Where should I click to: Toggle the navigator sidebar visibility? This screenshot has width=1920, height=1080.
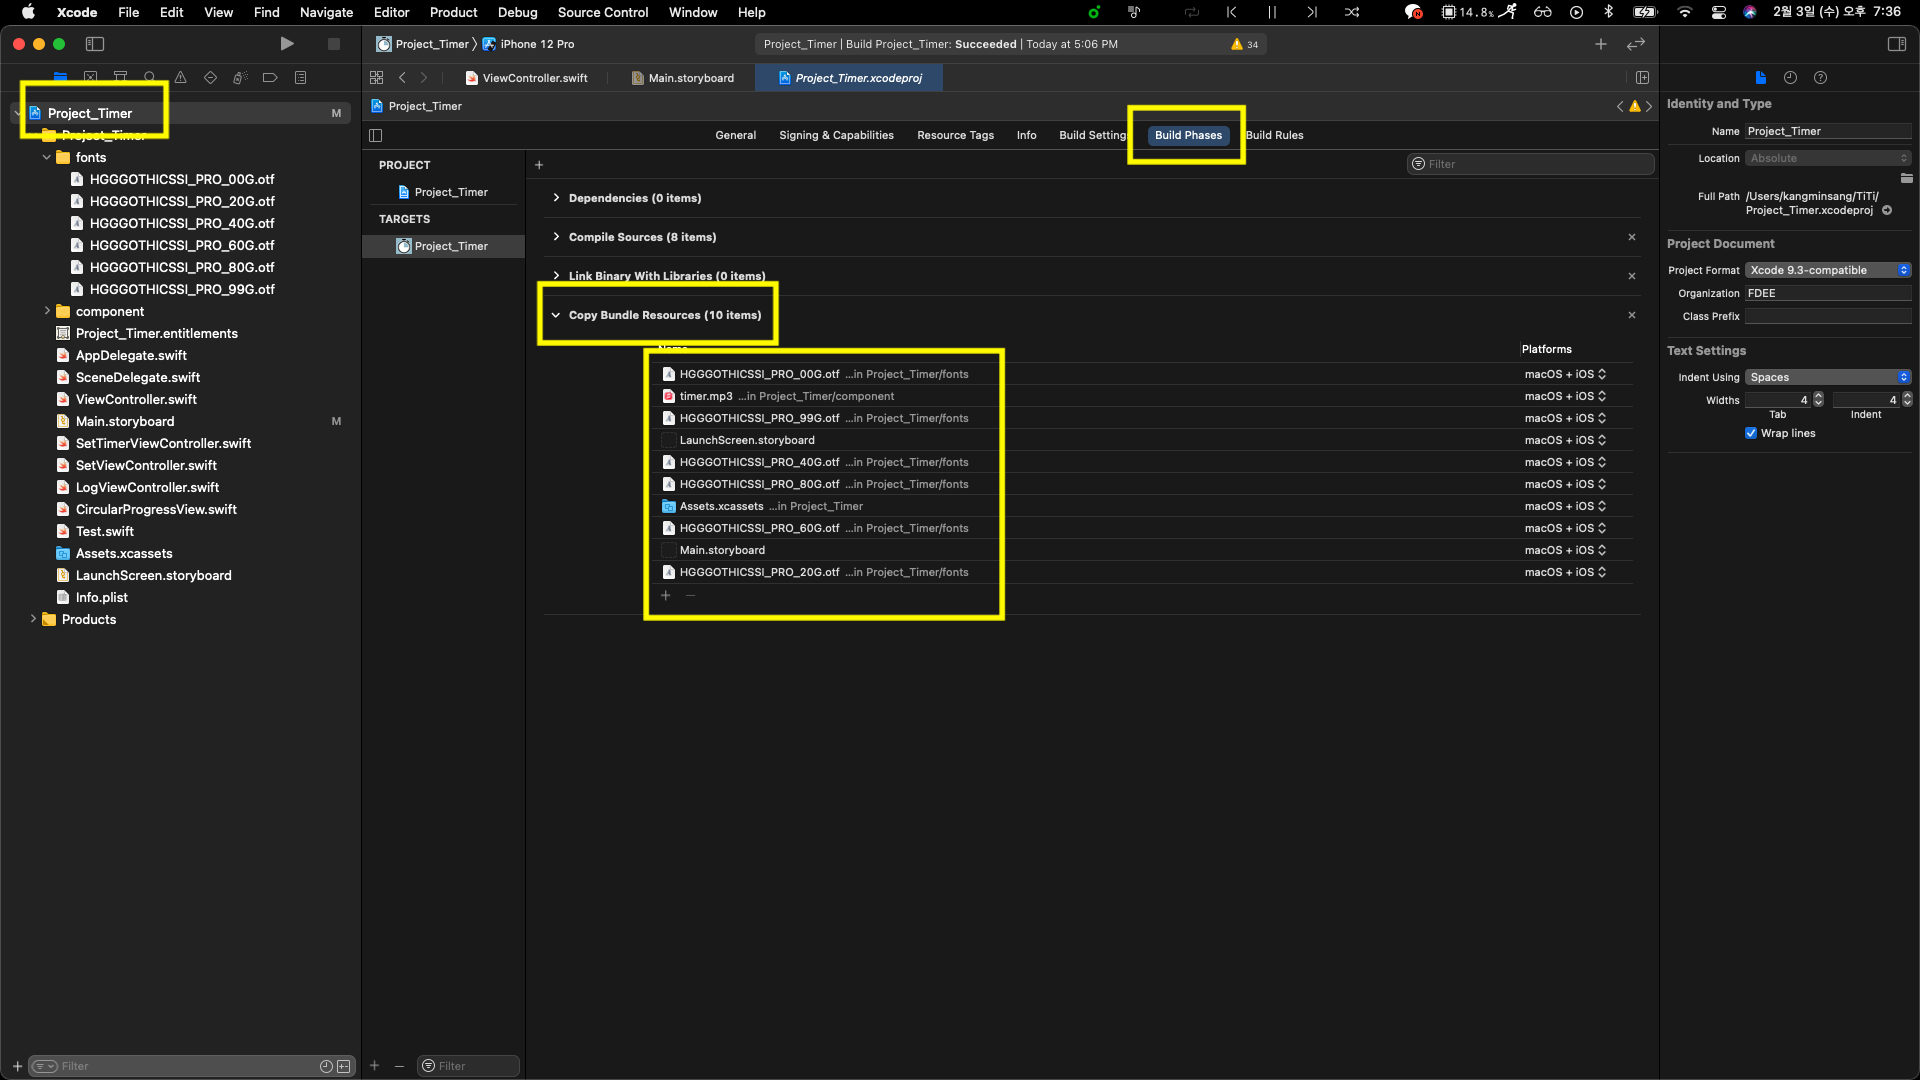click(95, 44)
